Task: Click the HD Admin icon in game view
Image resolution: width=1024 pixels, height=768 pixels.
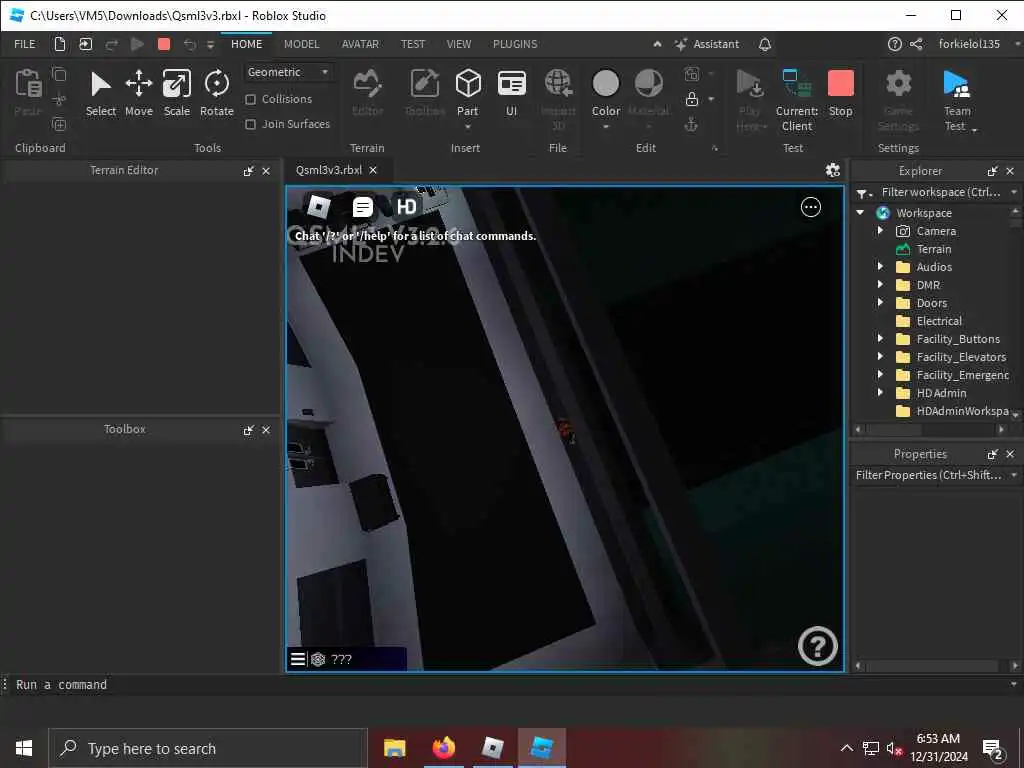Action: click(x=406, y=207)
